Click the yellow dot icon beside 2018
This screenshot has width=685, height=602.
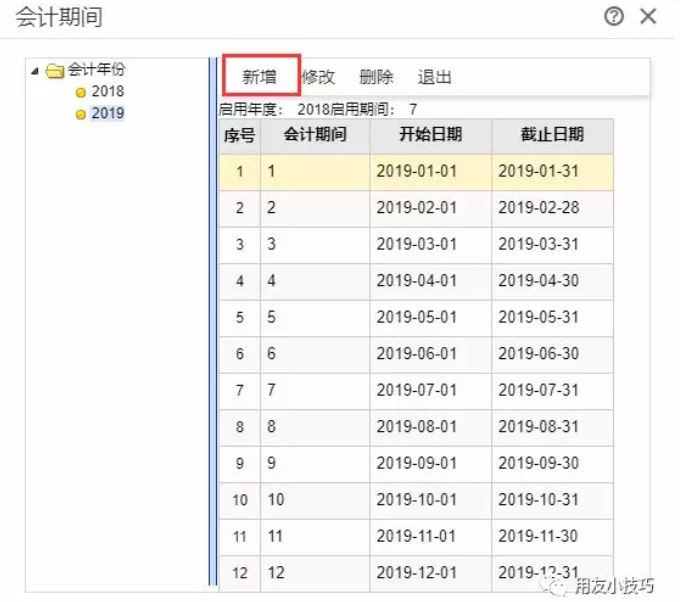click(x=81, y=93)
